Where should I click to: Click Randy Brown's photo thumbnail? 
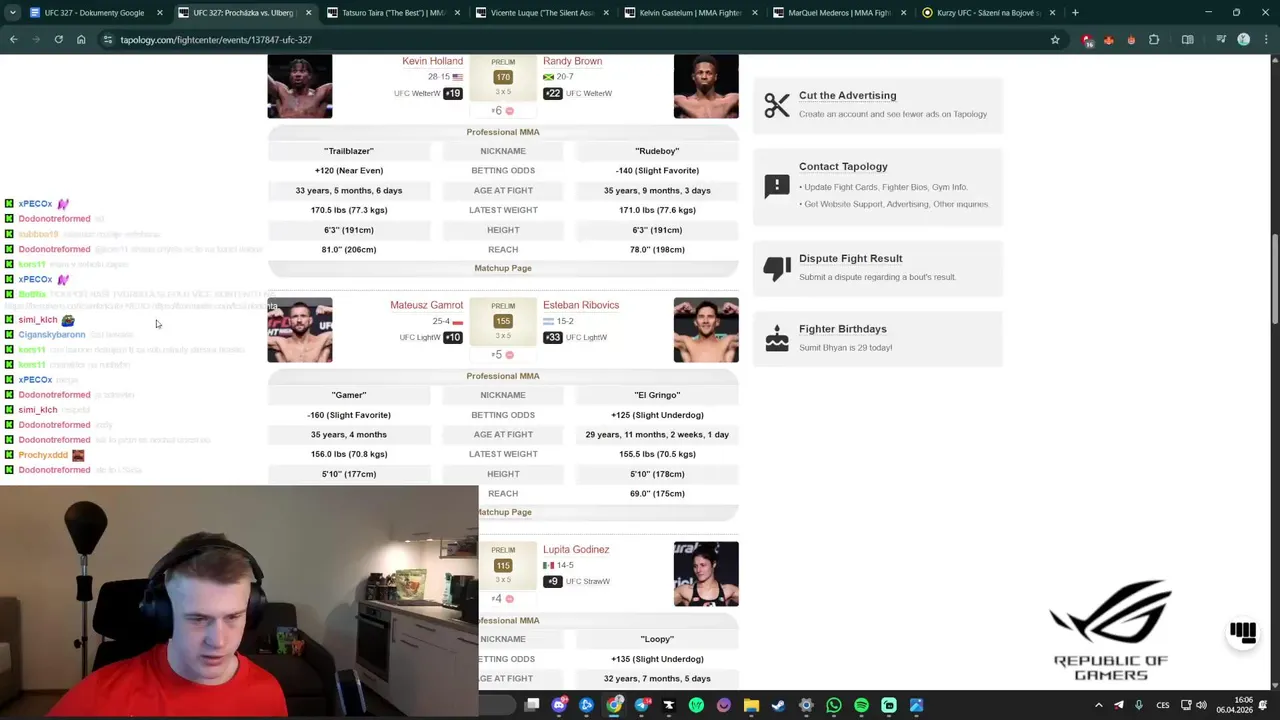tap(706, 87)
